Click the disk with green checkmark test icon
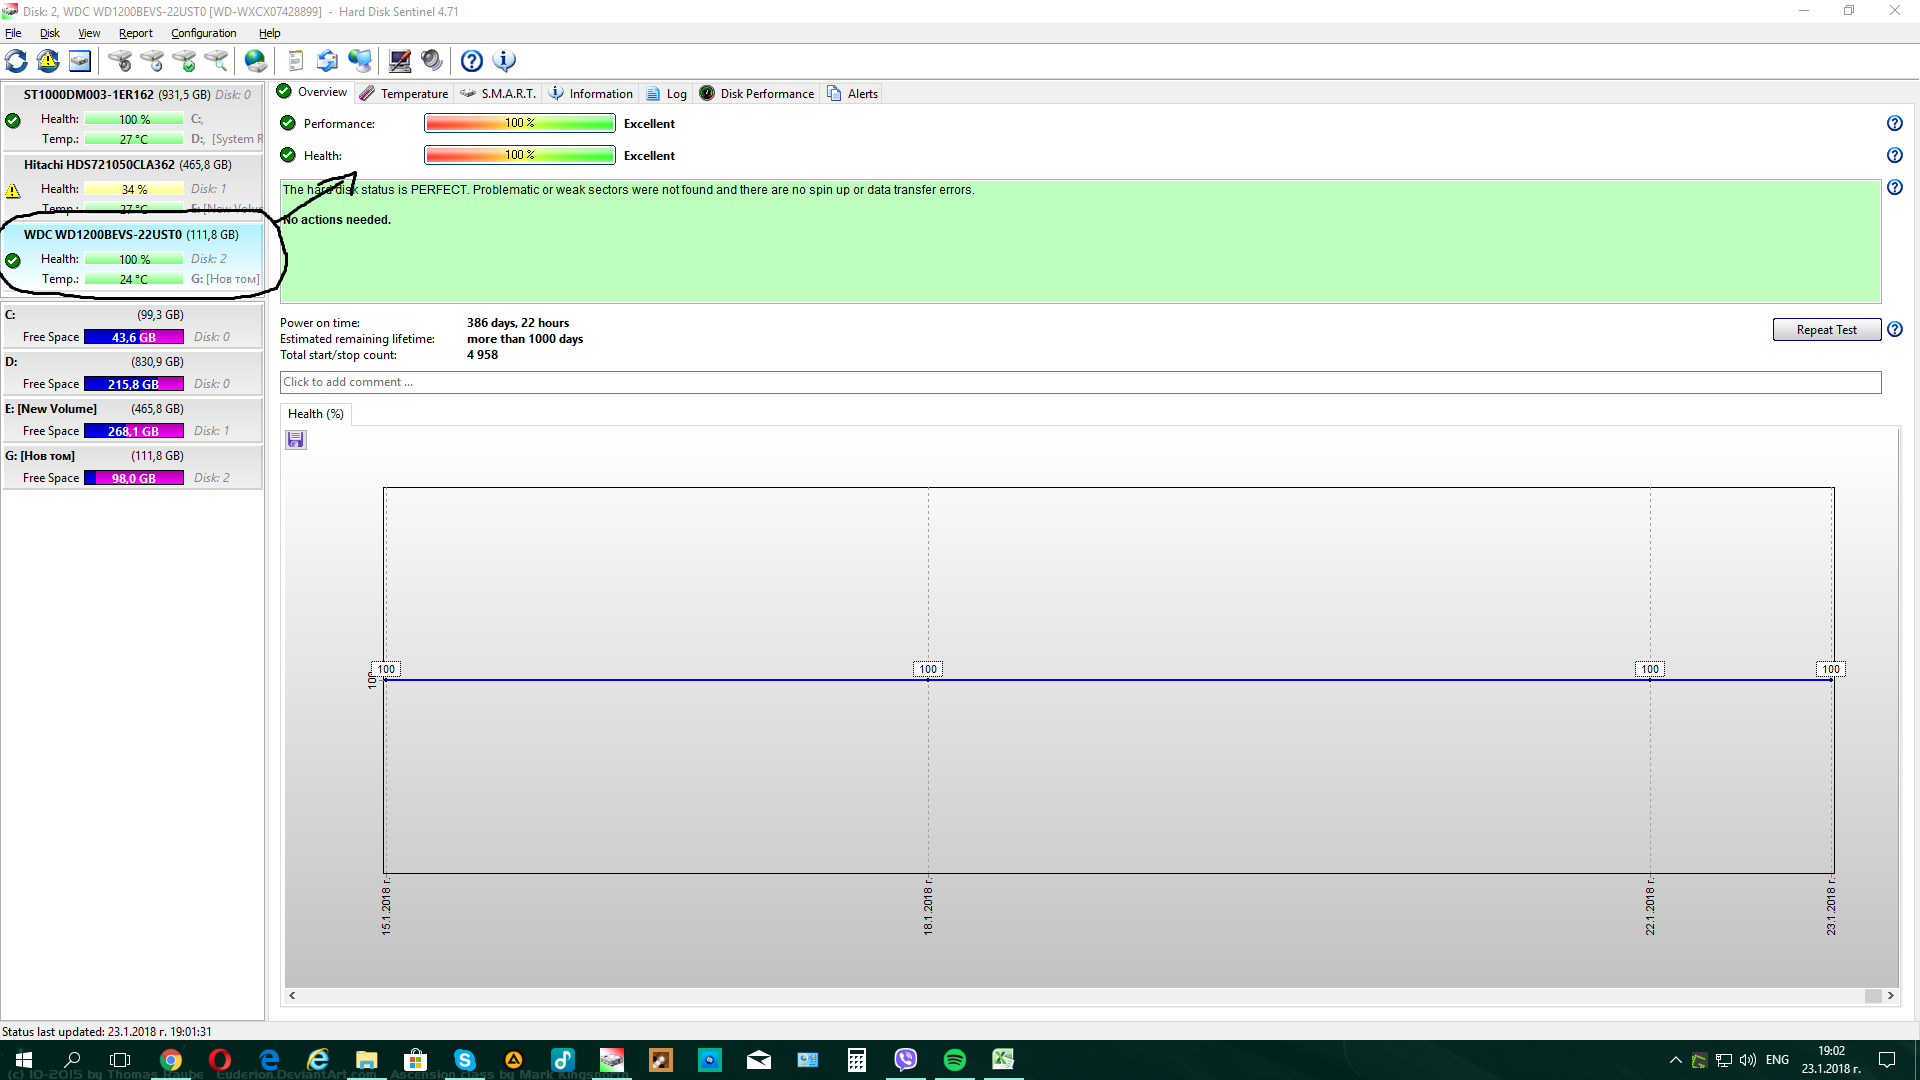 (184, 61)
